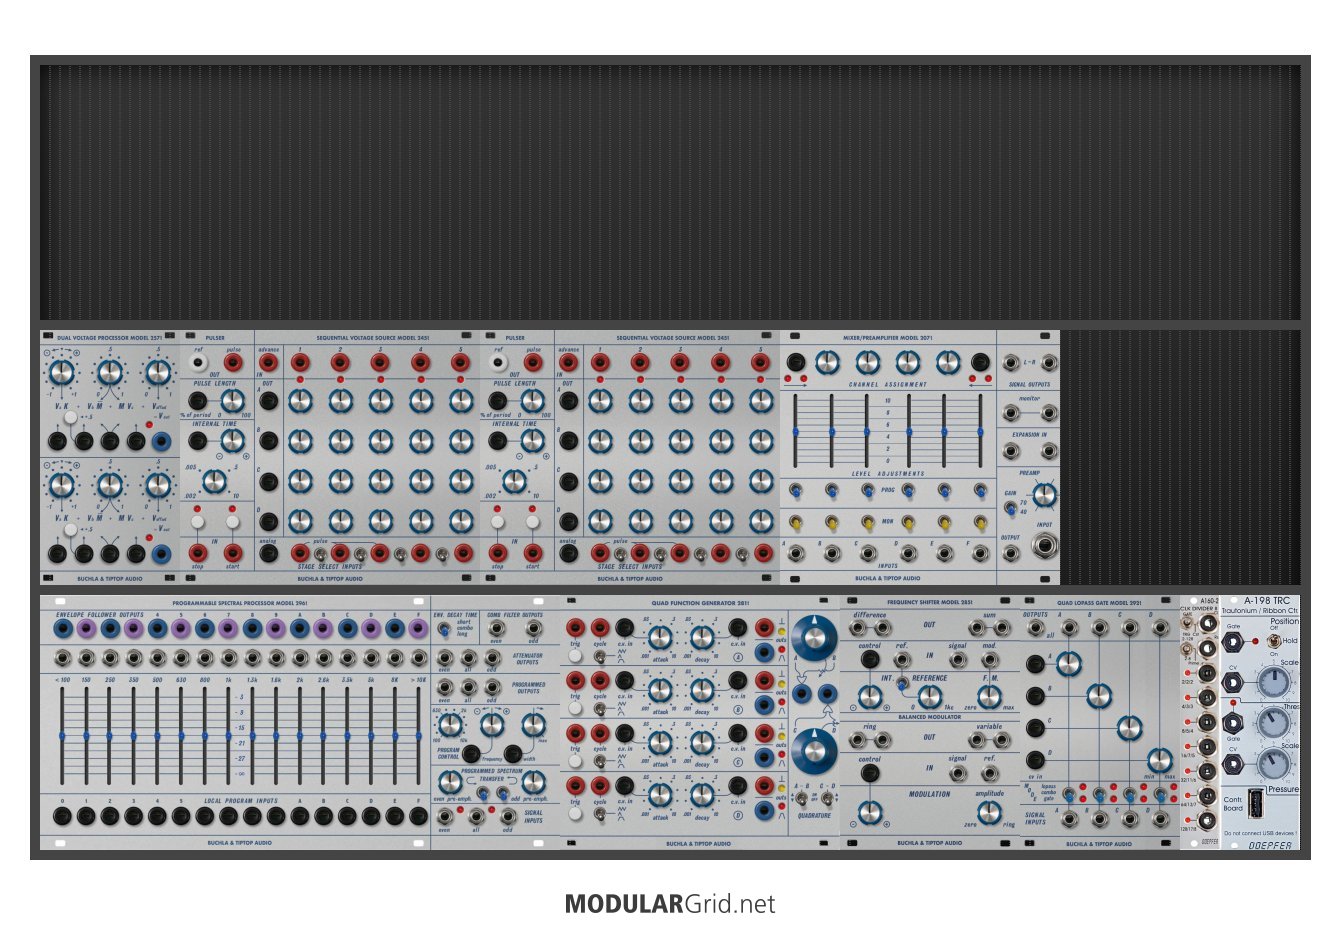The width and height of the screenshot is (1341, 925).
Task: Click lower blue output jack on Dual Voltage Processor
Action: (160, 553)
